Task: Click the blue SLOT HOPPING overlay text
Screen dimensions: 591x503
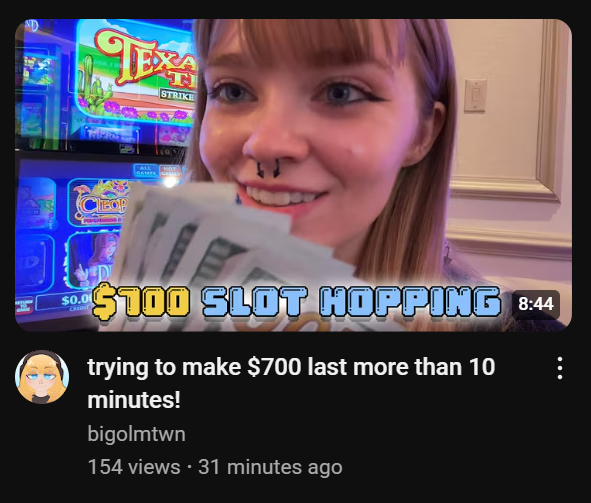Action: coord(351,301)
